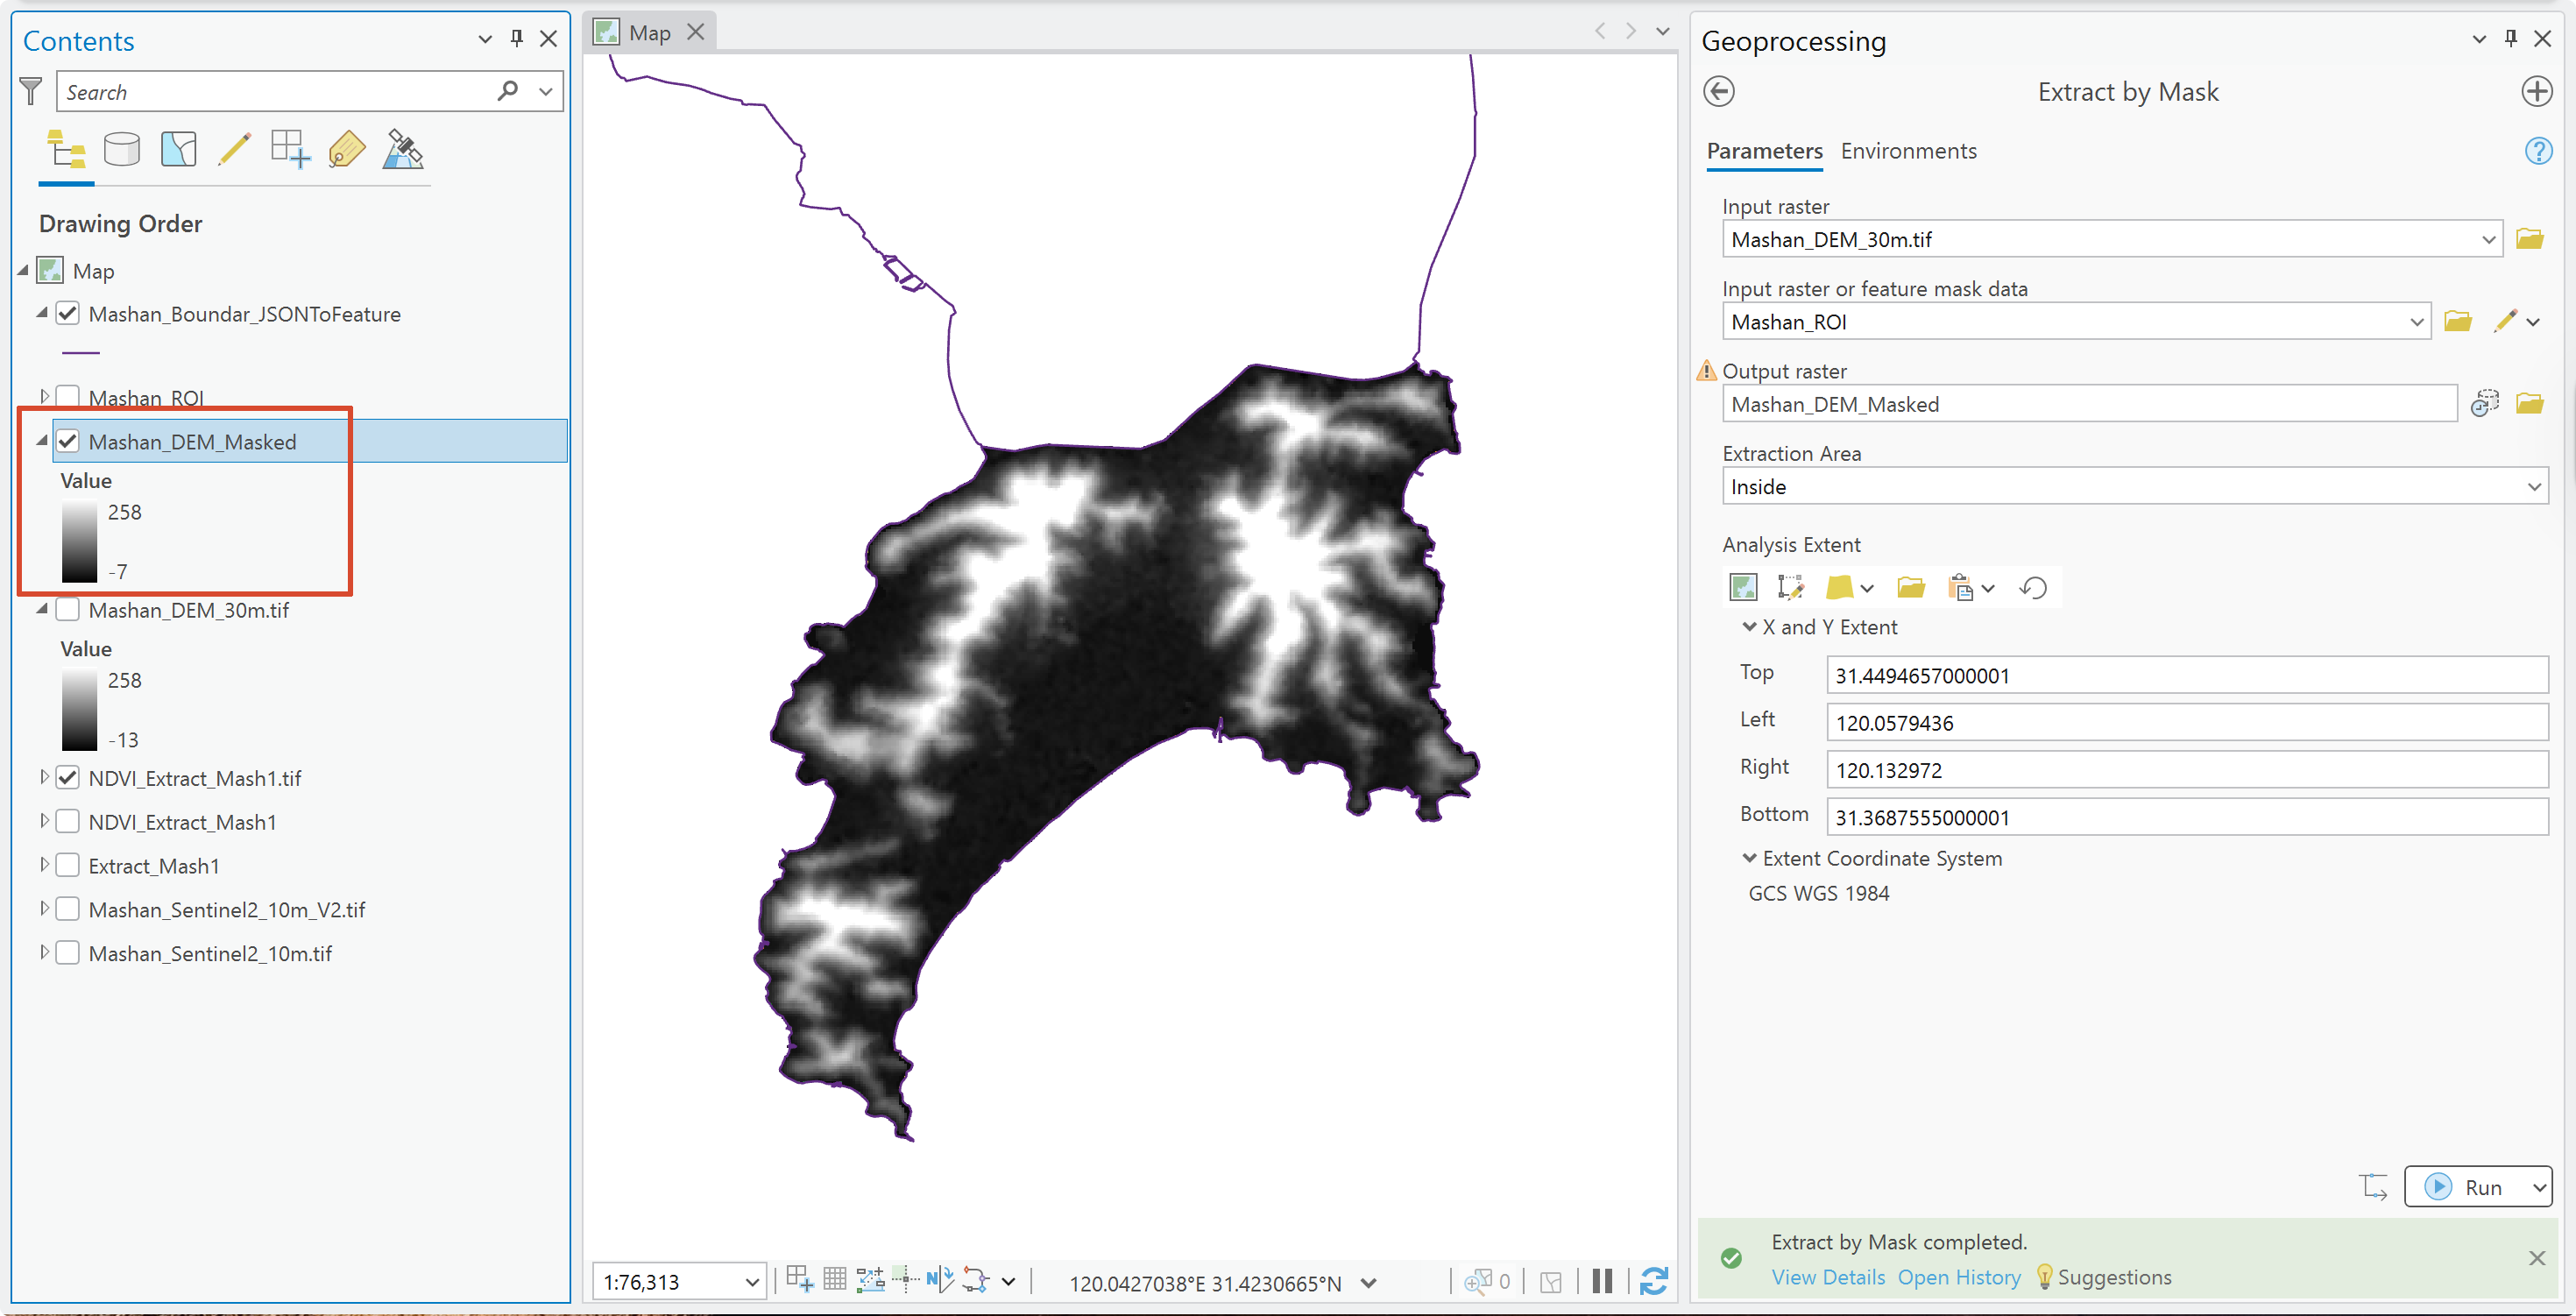
Task: Refresh the map view in status bar
Action: (1654, 1281)
